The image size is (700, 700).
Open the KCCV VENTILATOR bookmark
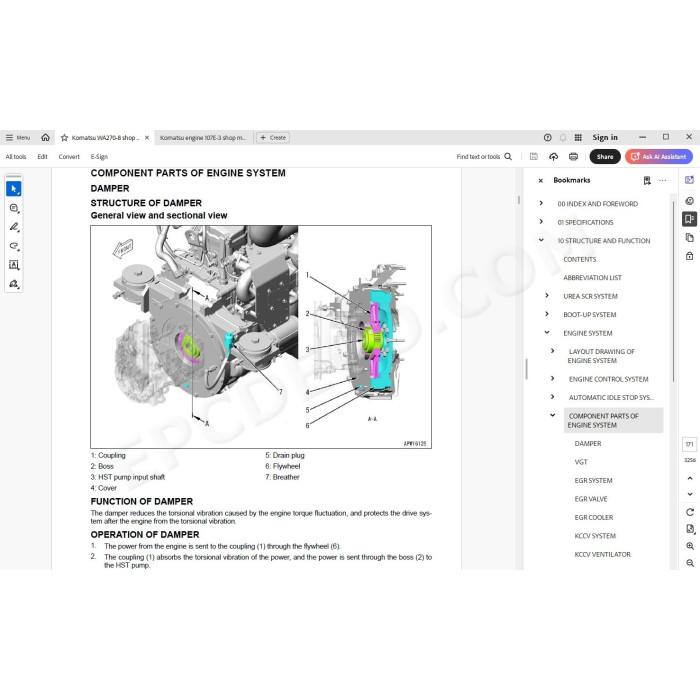click(x=603, y=554)
